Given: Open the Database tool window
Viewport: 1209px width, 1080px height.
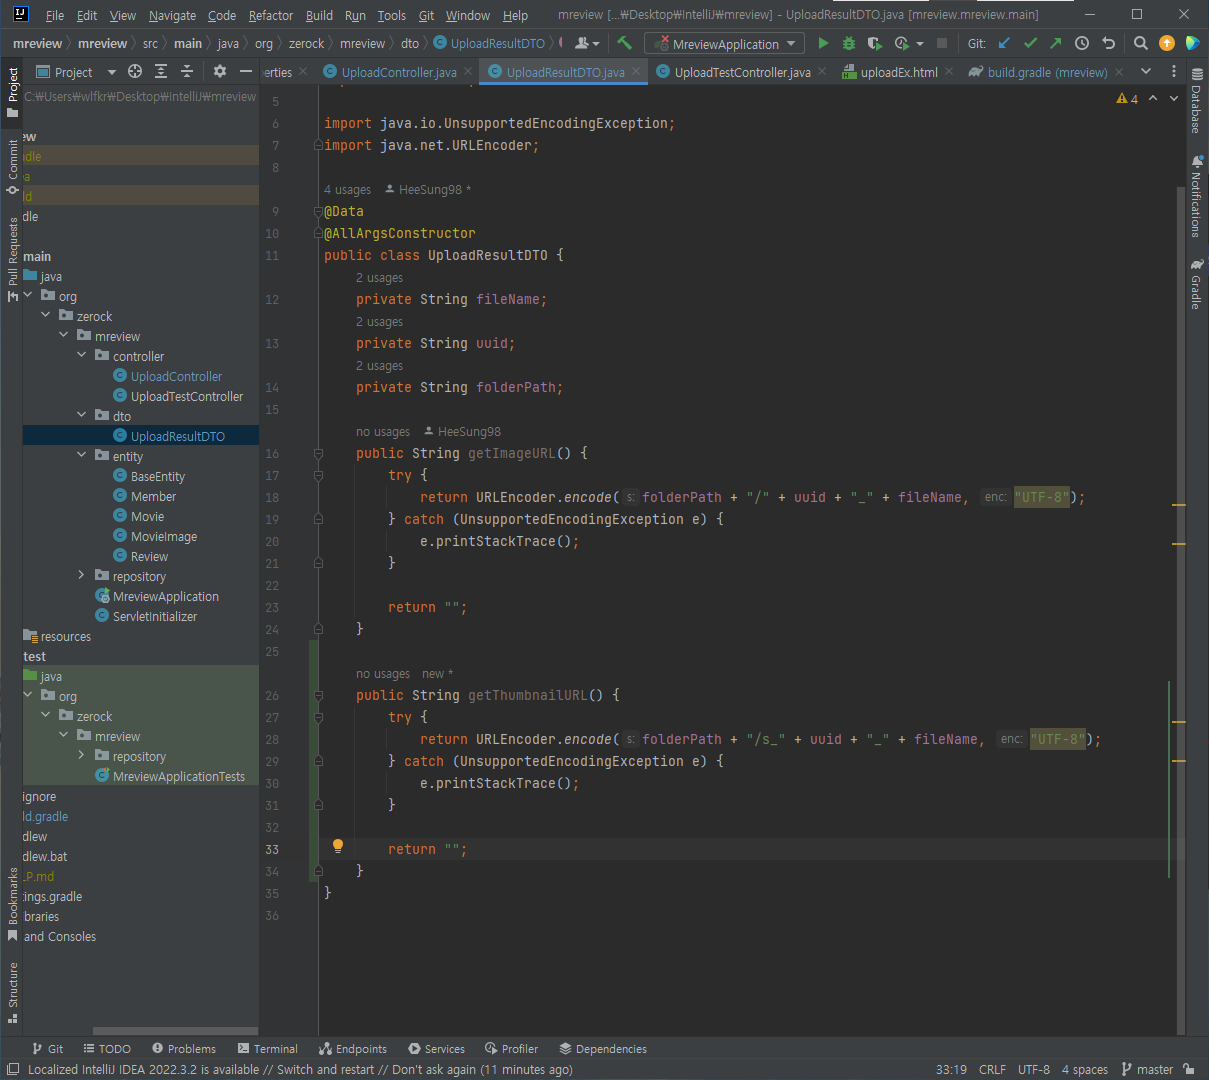Looking at the screenshot, I should [1197, 101].
